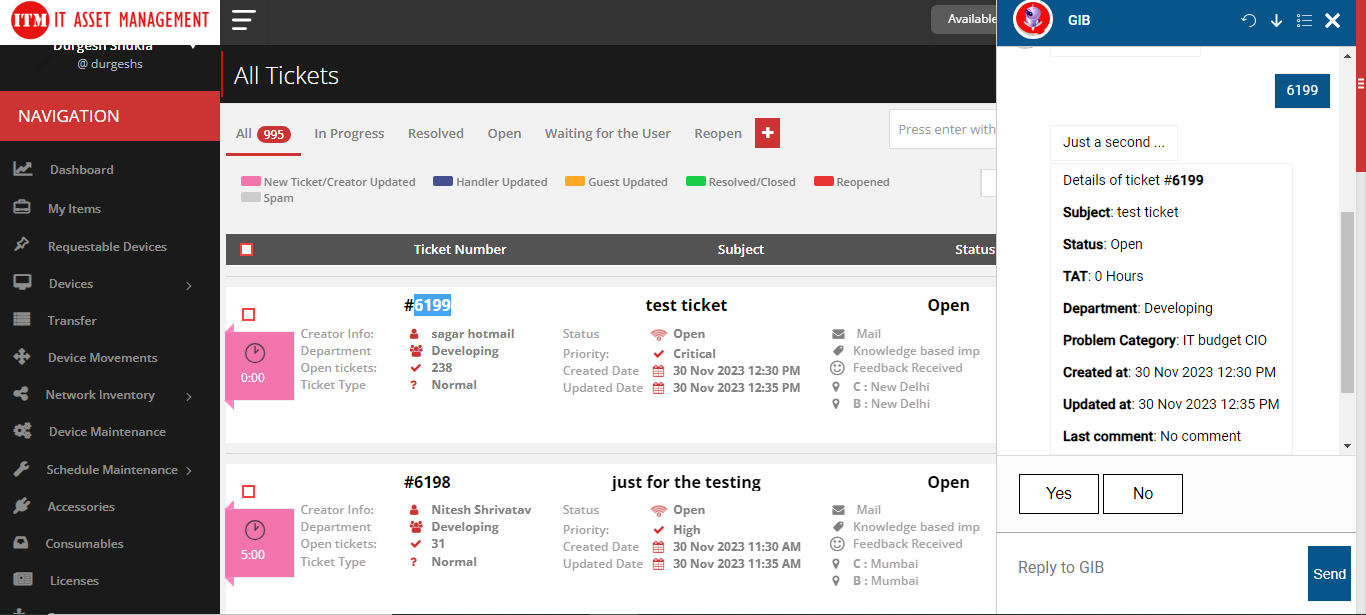Click the My Items briefcase icon

click(x=22, y=208)
